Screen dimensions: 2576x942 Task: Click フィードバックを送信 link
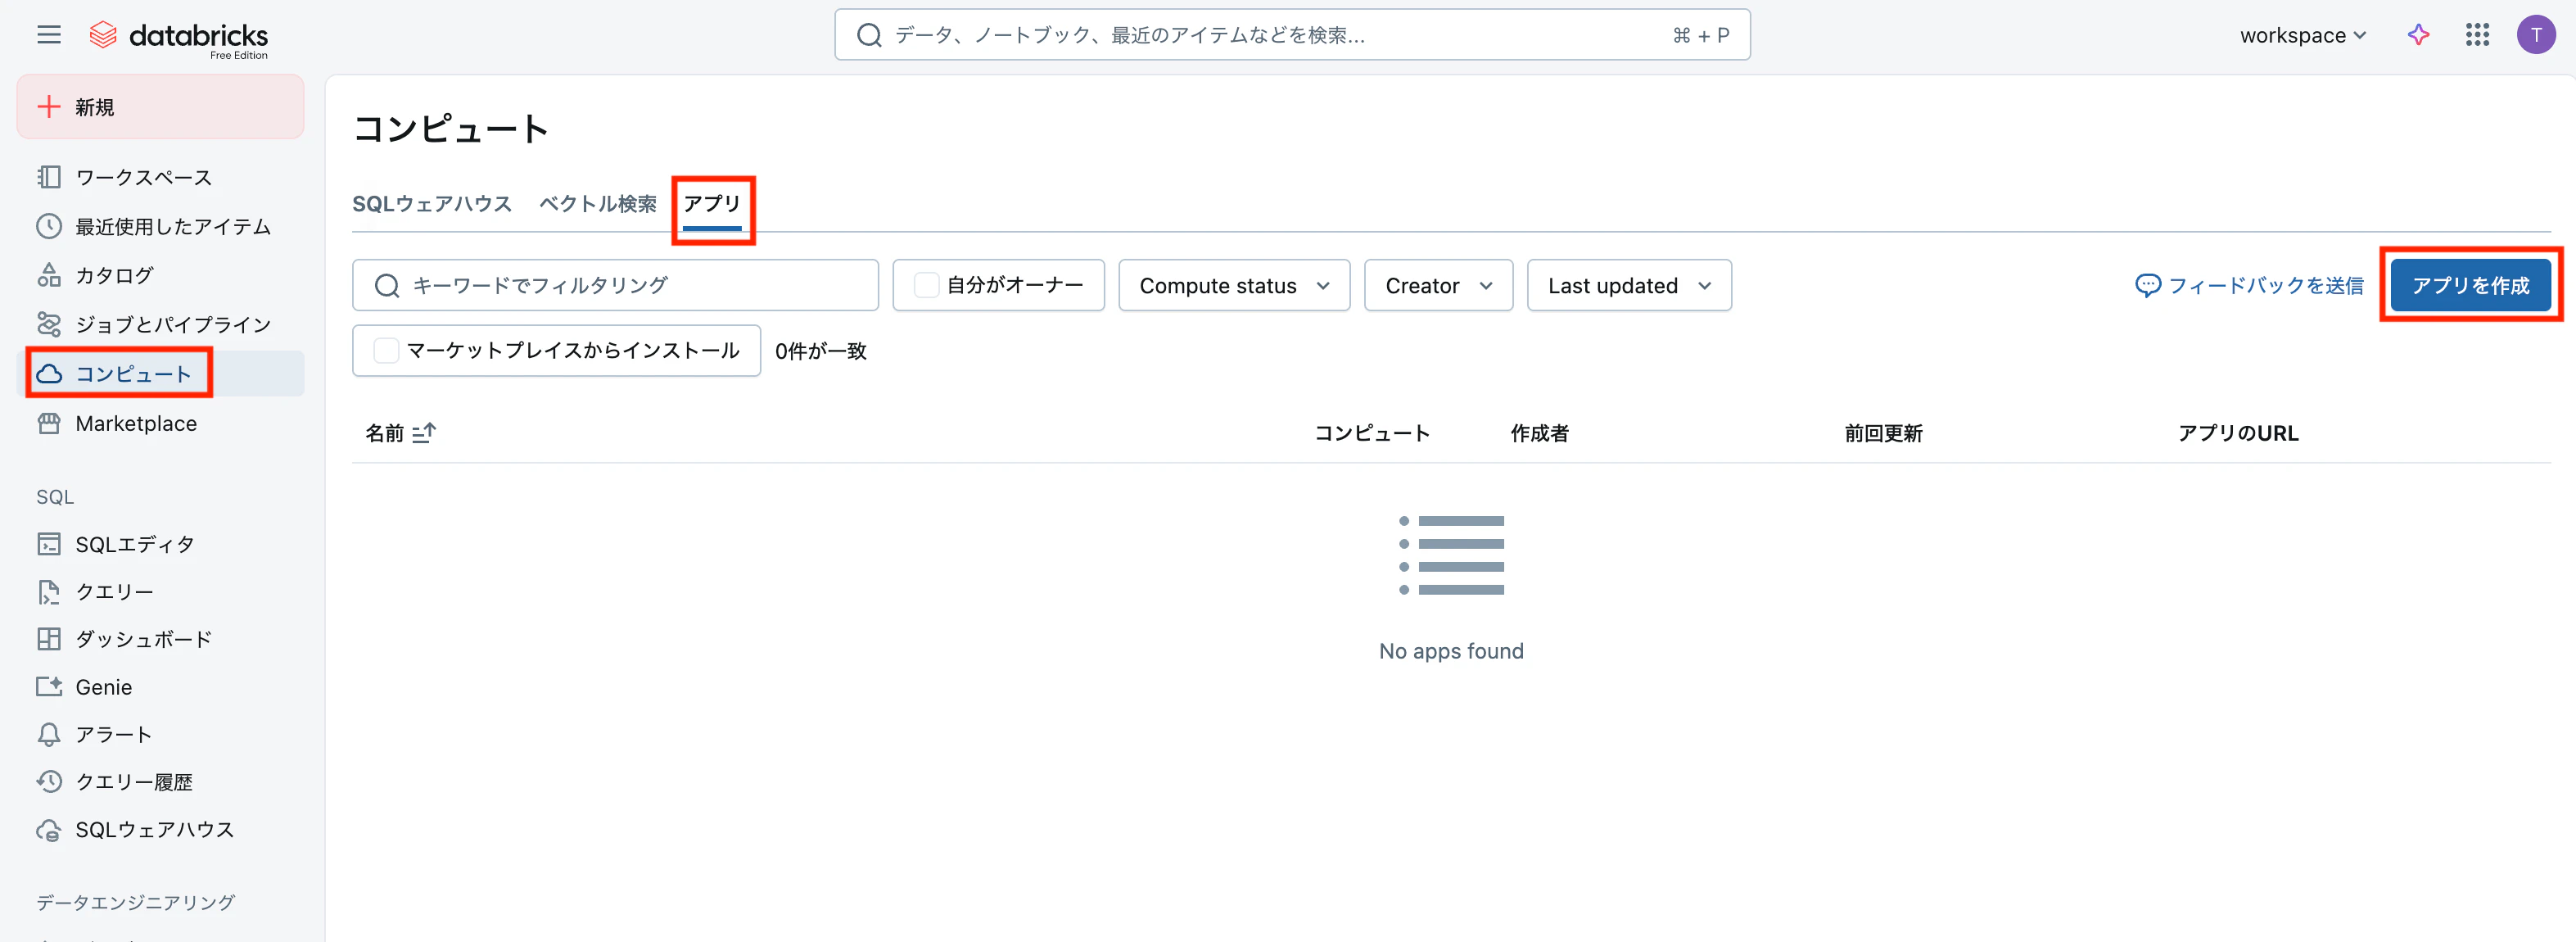tap(2249, 285)
